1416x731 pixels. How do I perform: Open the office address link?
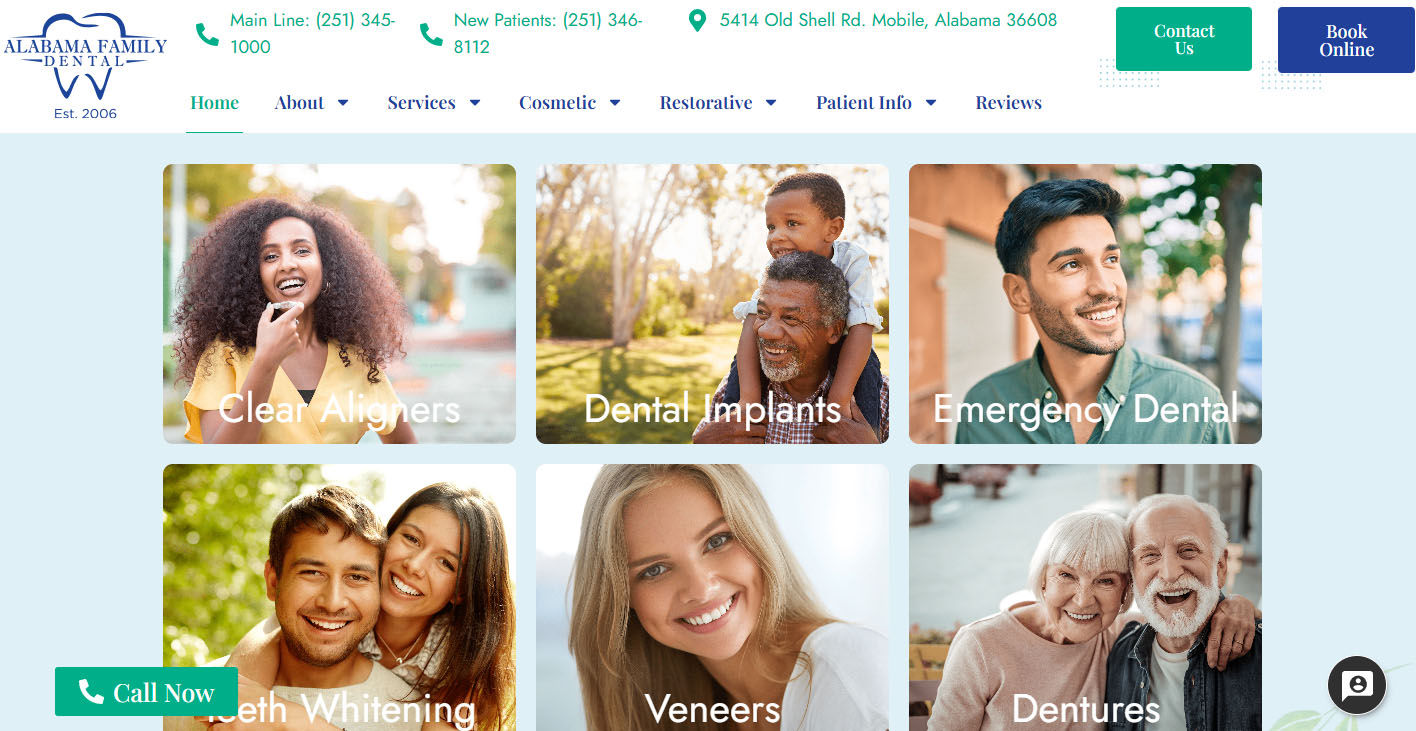tap(888, 20)
